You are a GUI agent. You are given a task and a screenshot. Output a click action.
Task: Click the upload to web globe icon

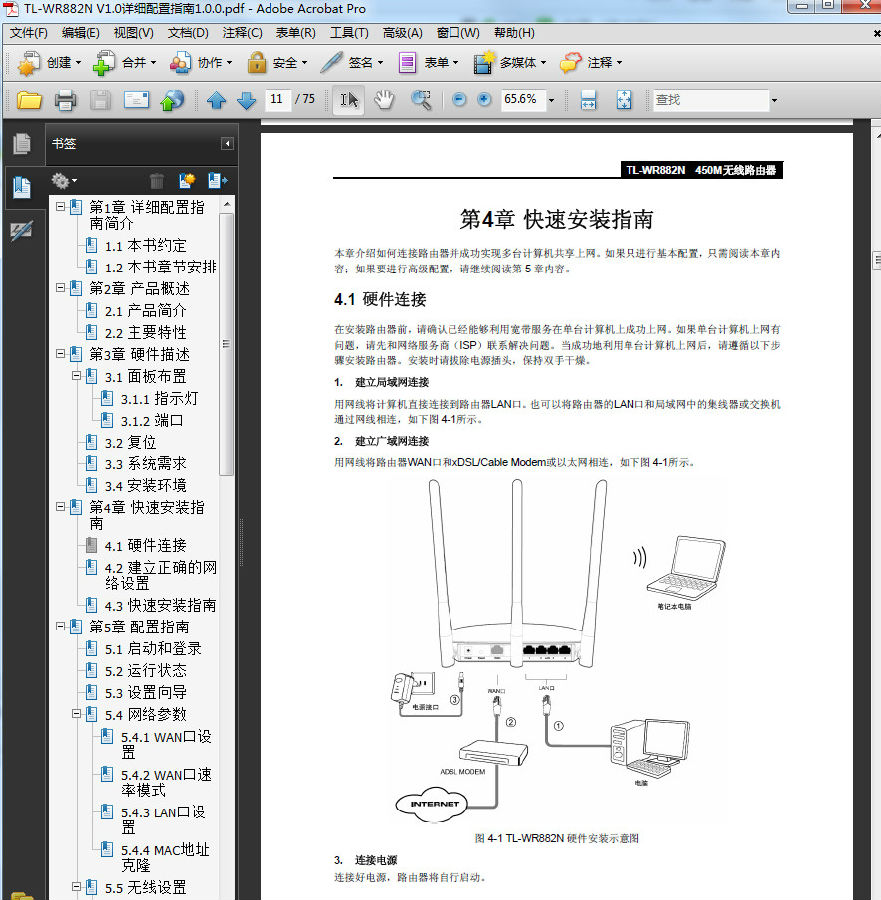[172, 100]
